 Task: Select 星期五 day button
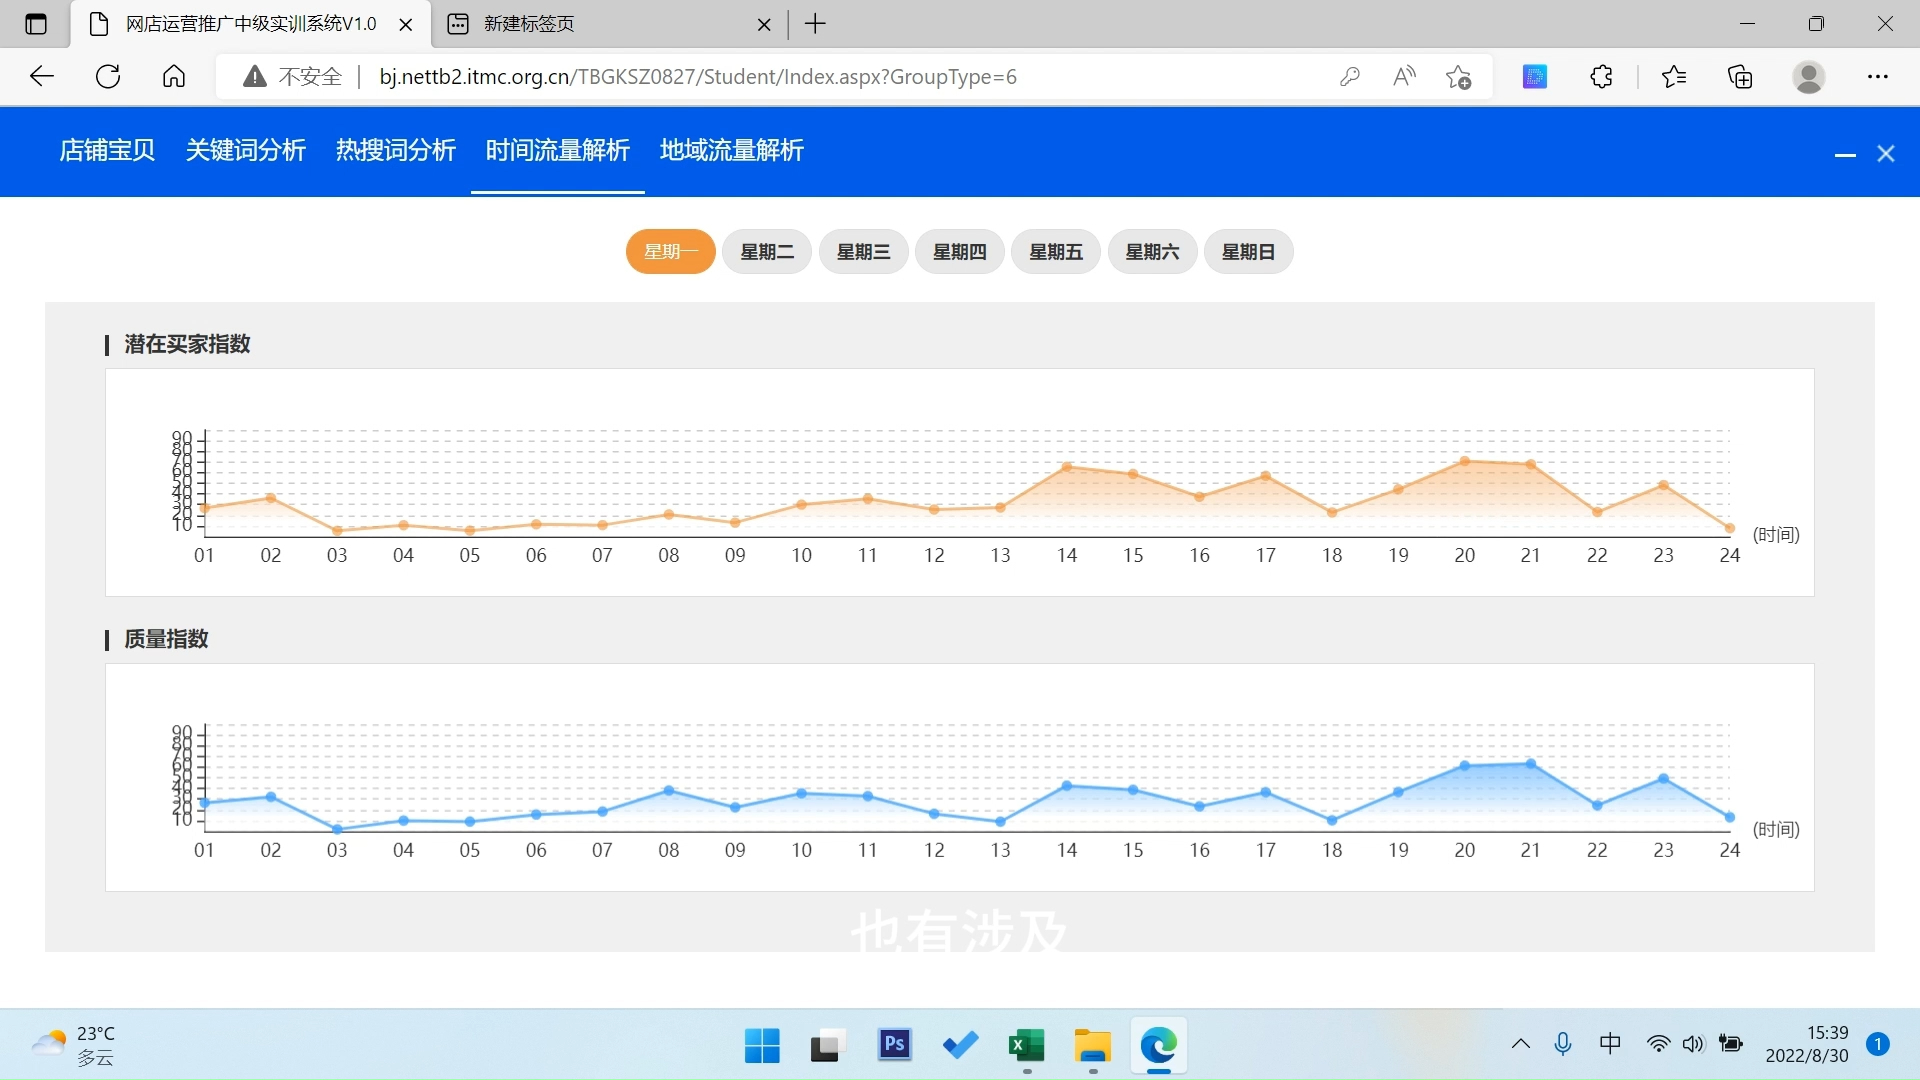pos(1056,252)
